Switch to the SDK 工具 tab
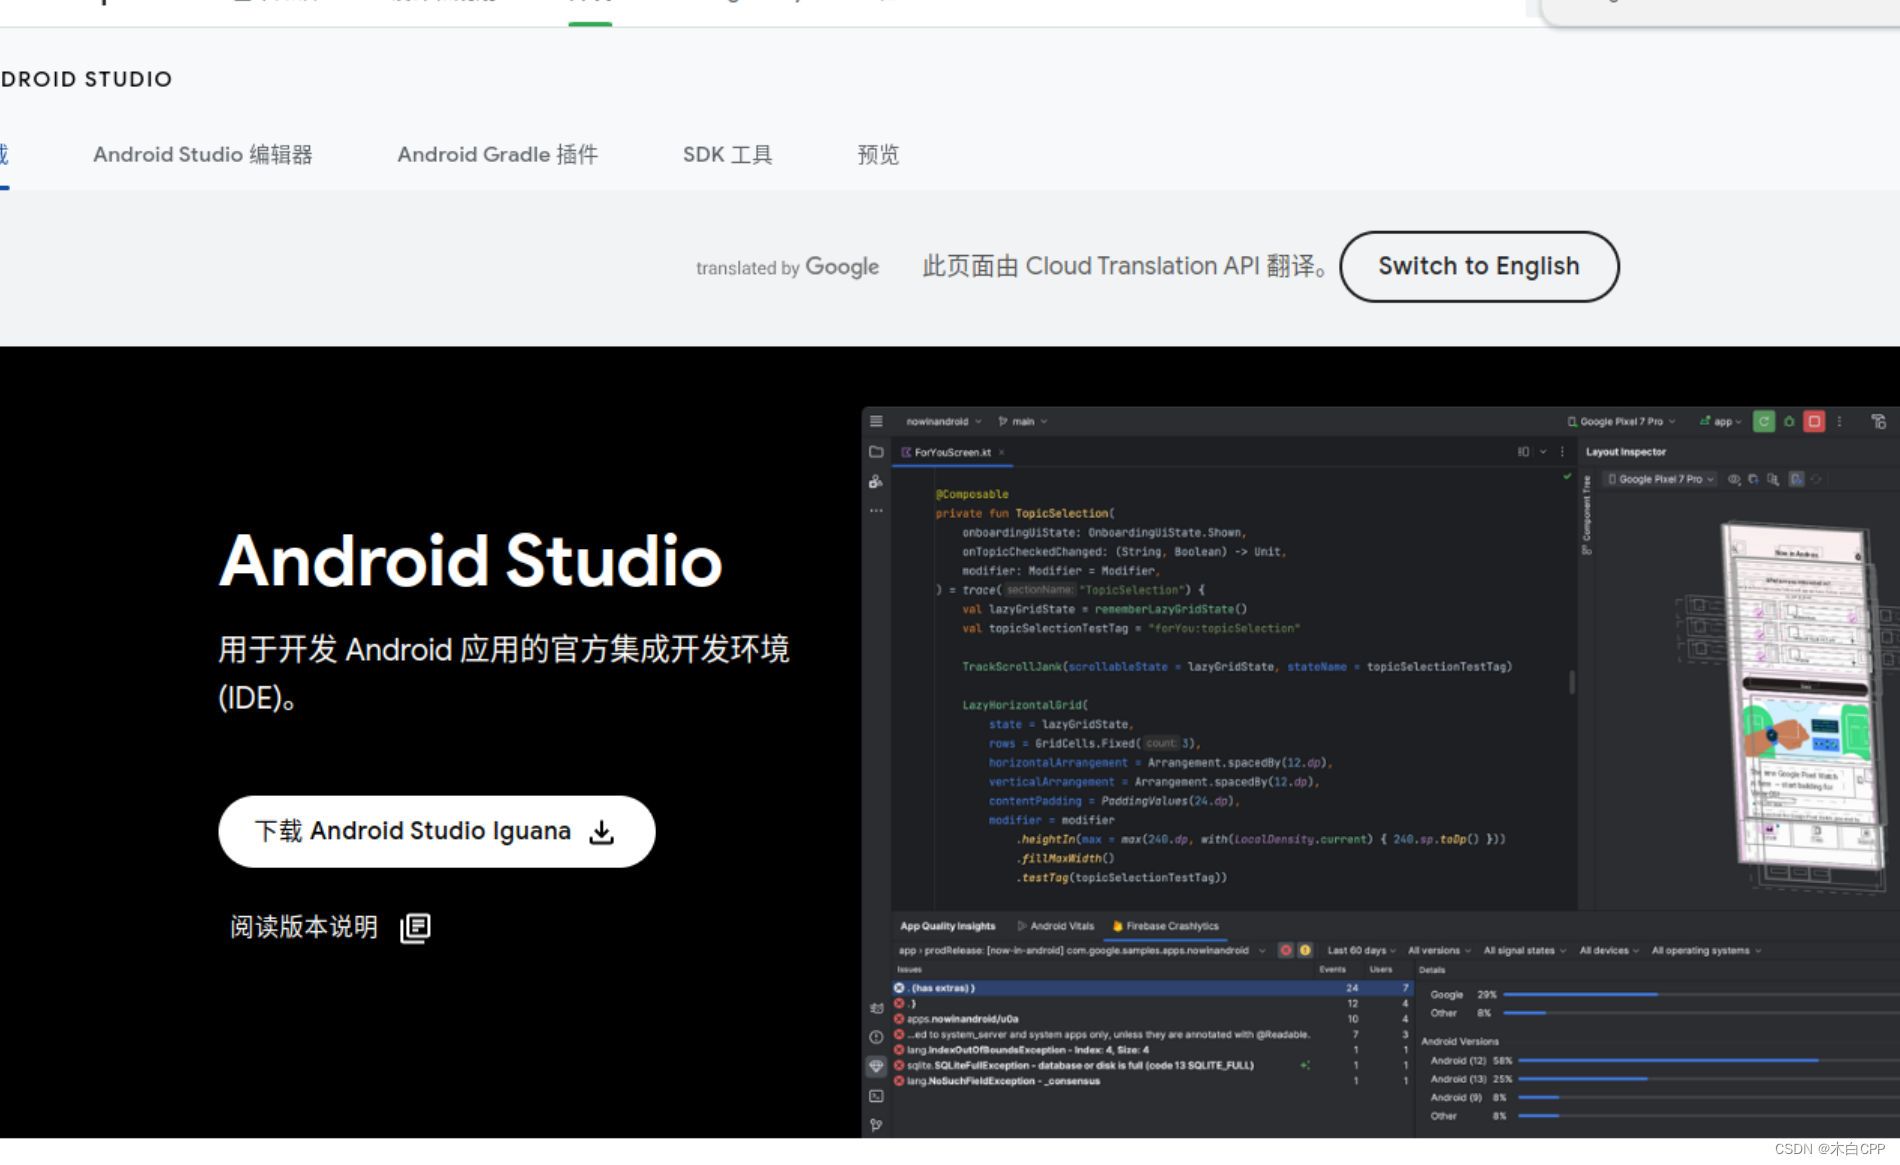This screenshot has width=1900, height=1165. point(727,155)
